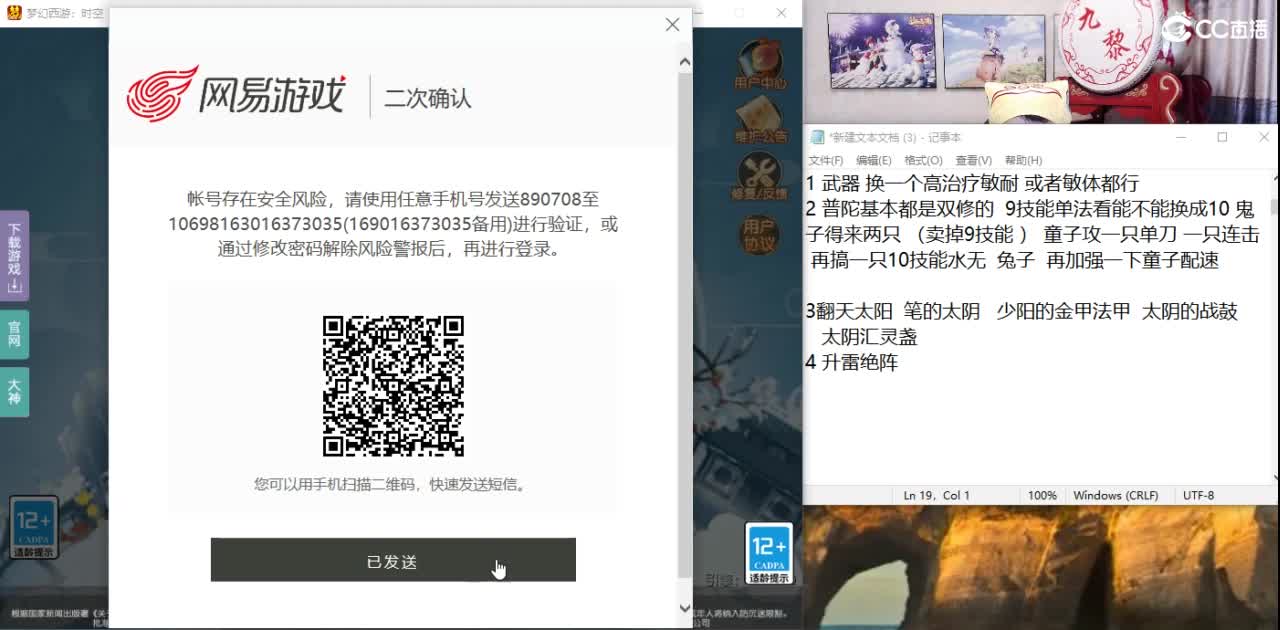Open 修复/反馈 wrench icon in launcher
This screenshot has height=630, width=1280.
coord(760,177)
